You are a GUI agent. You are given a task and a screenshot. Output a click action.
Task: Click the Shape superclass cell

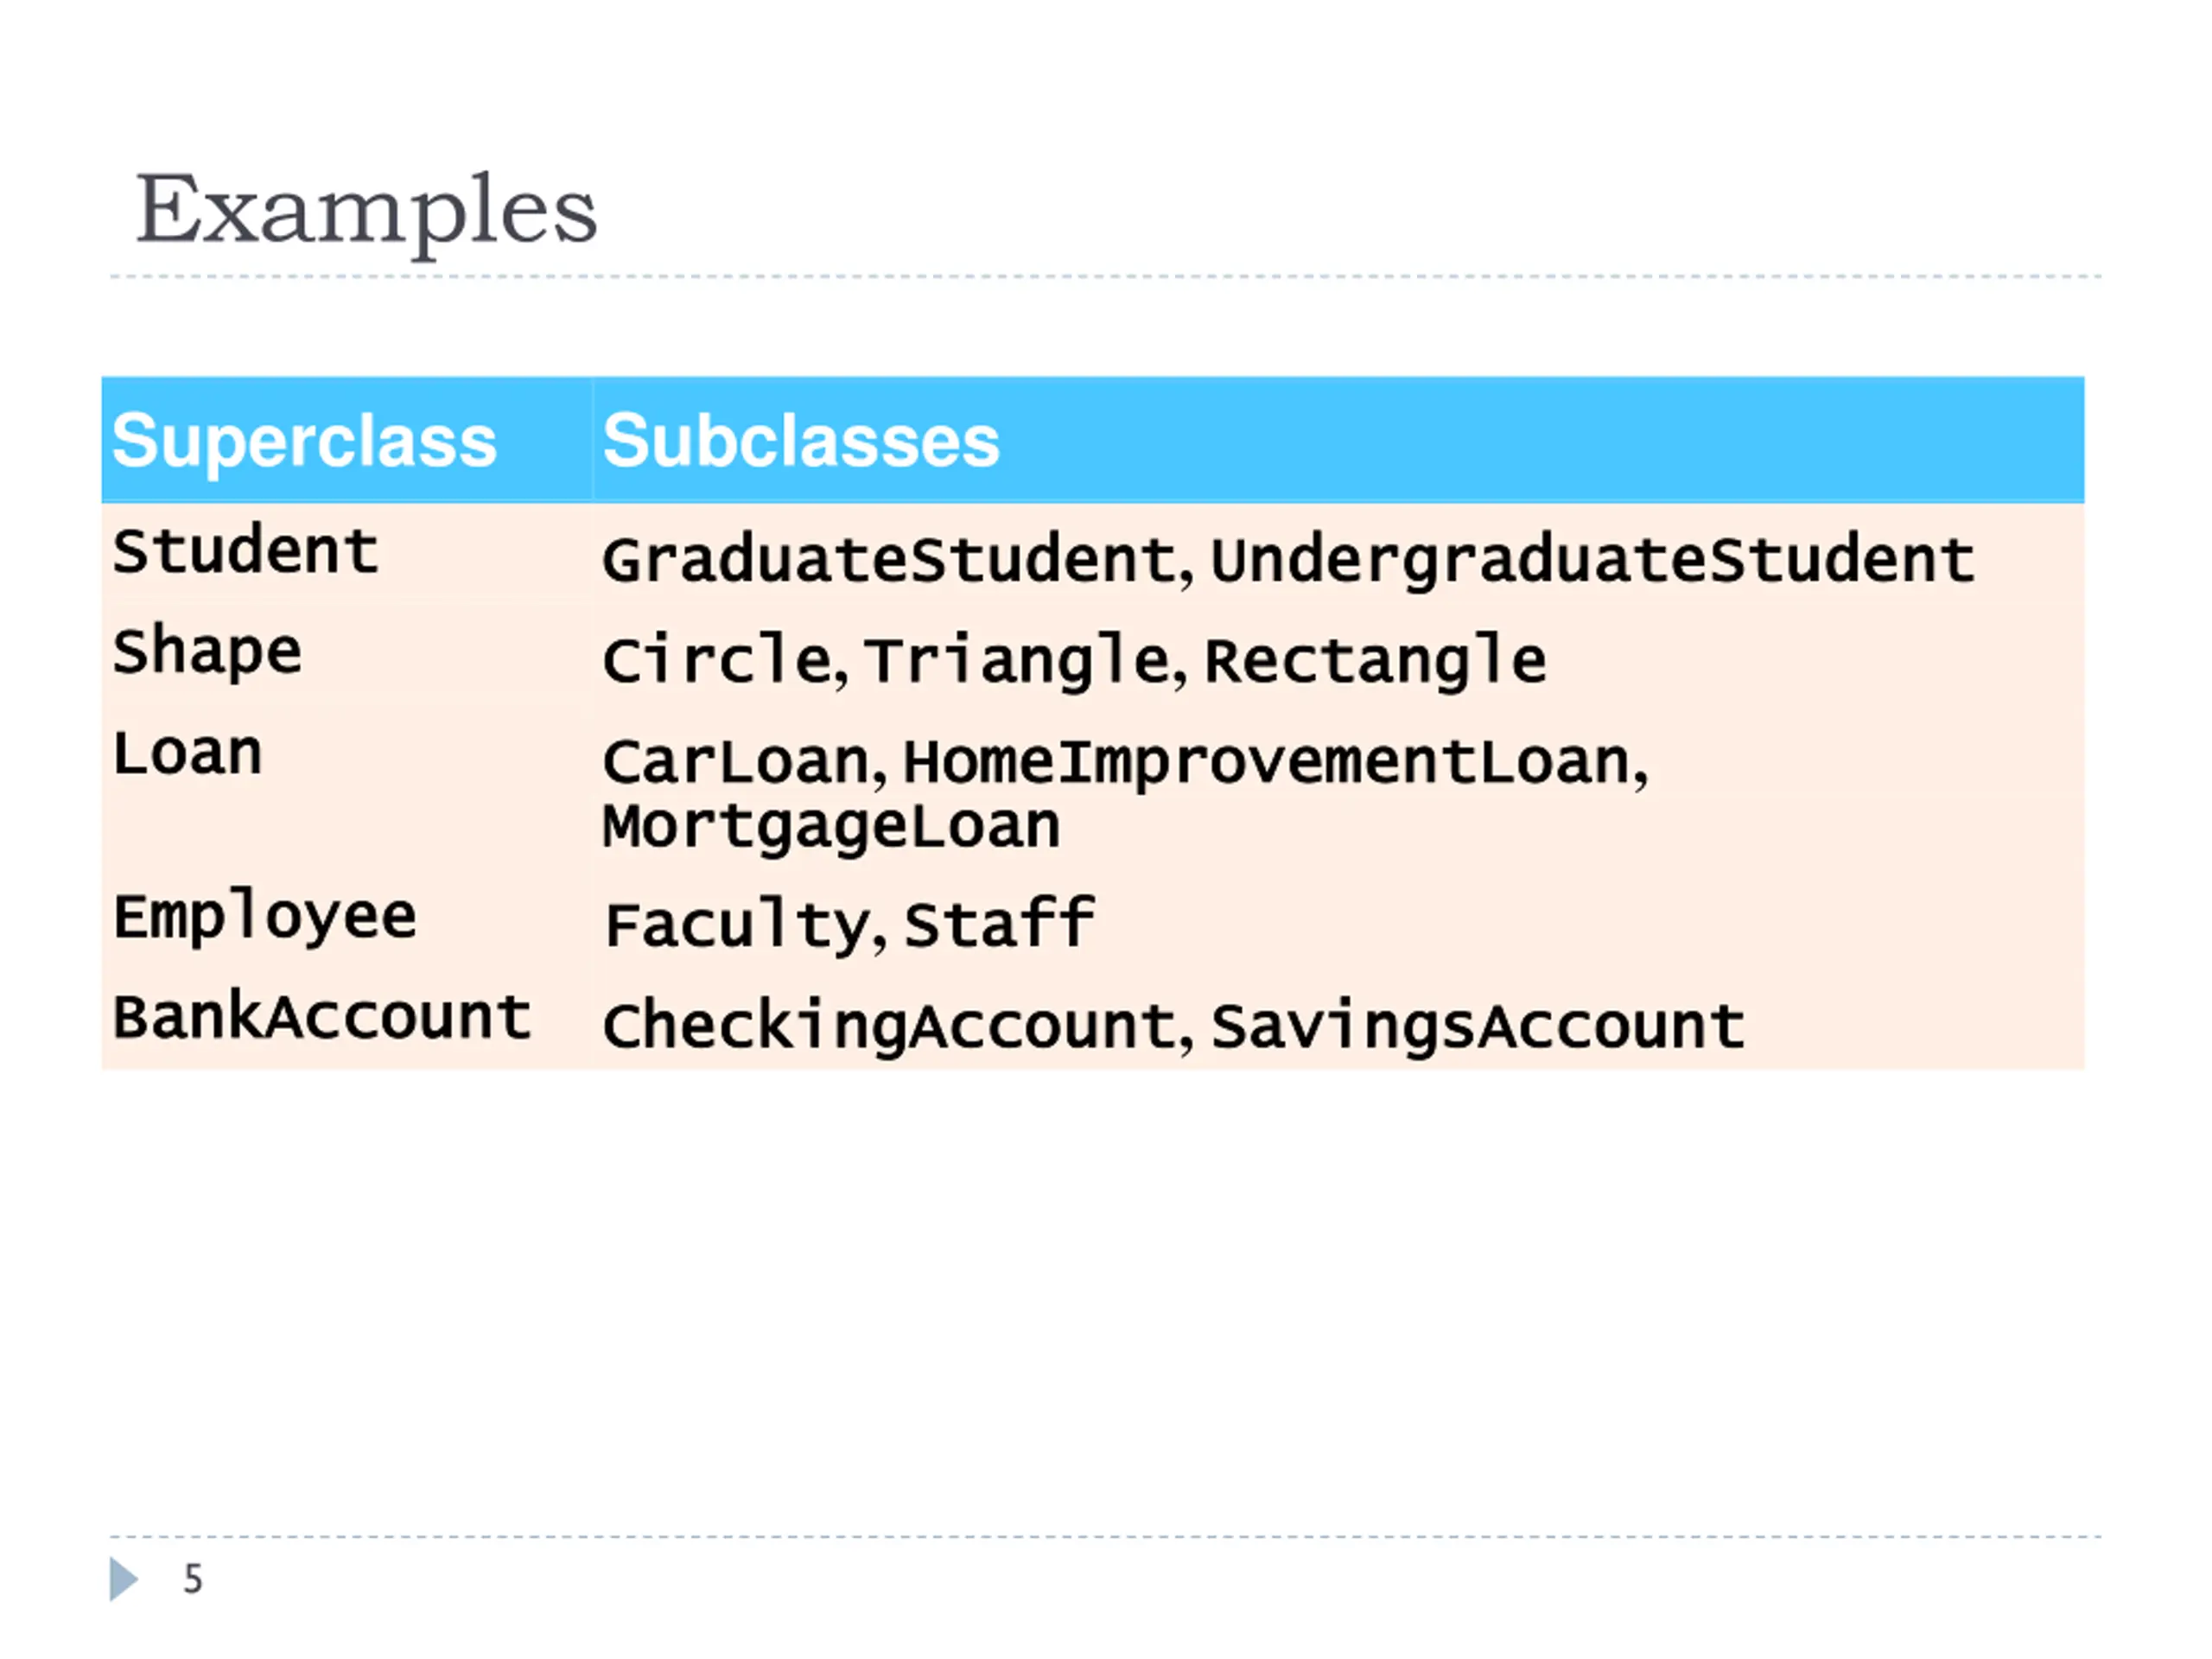[x=346, y=652]
